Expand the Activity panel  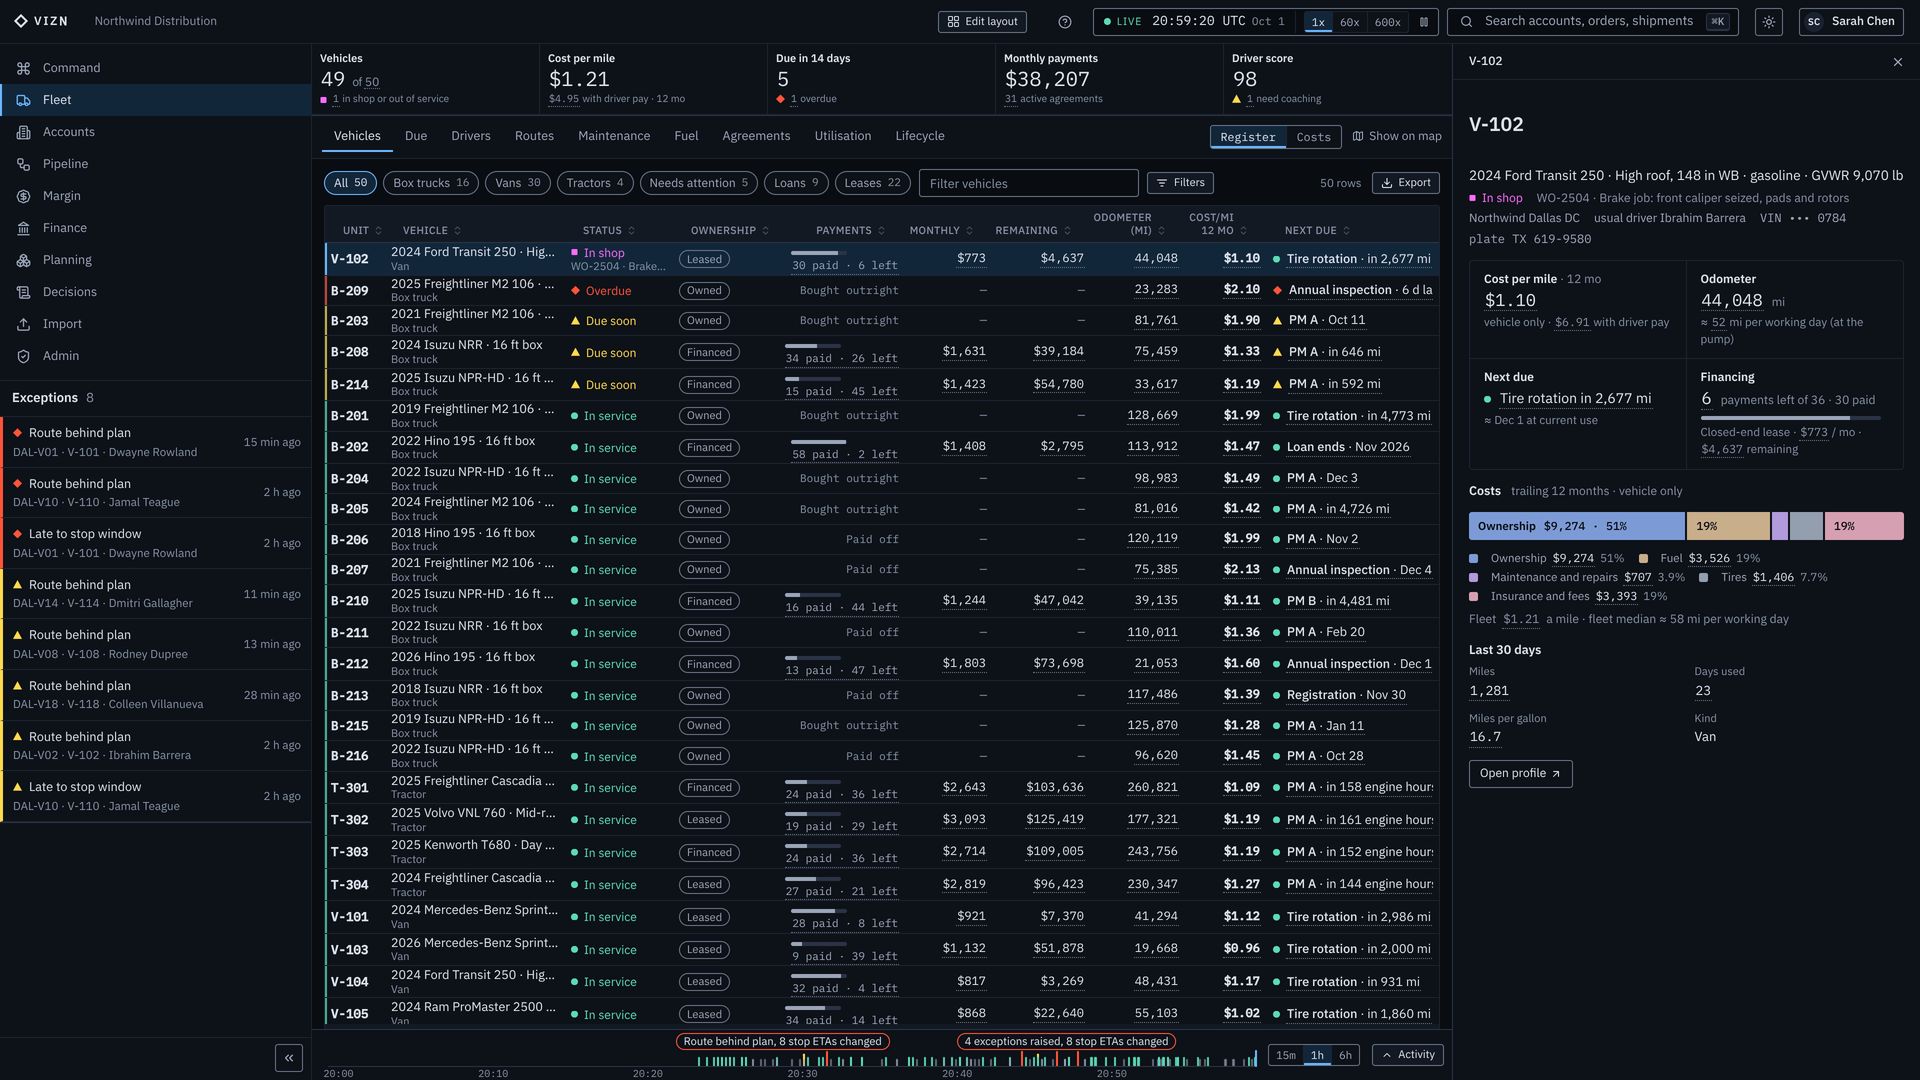(x=1408, y=1055)
